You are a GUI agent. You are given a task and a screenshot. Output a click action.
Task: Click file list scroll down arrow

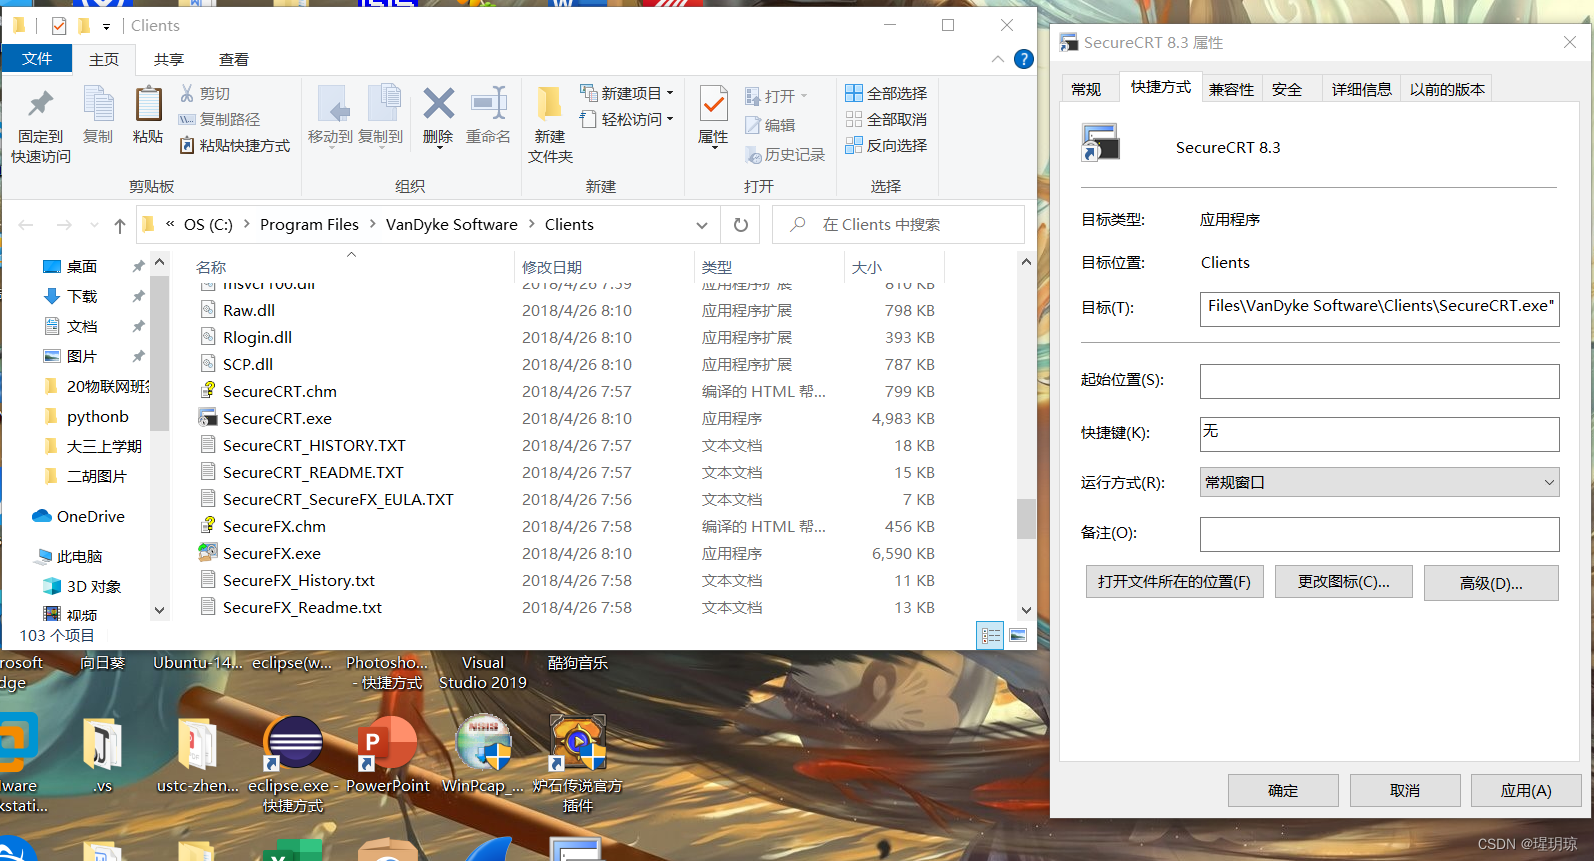1026,610
